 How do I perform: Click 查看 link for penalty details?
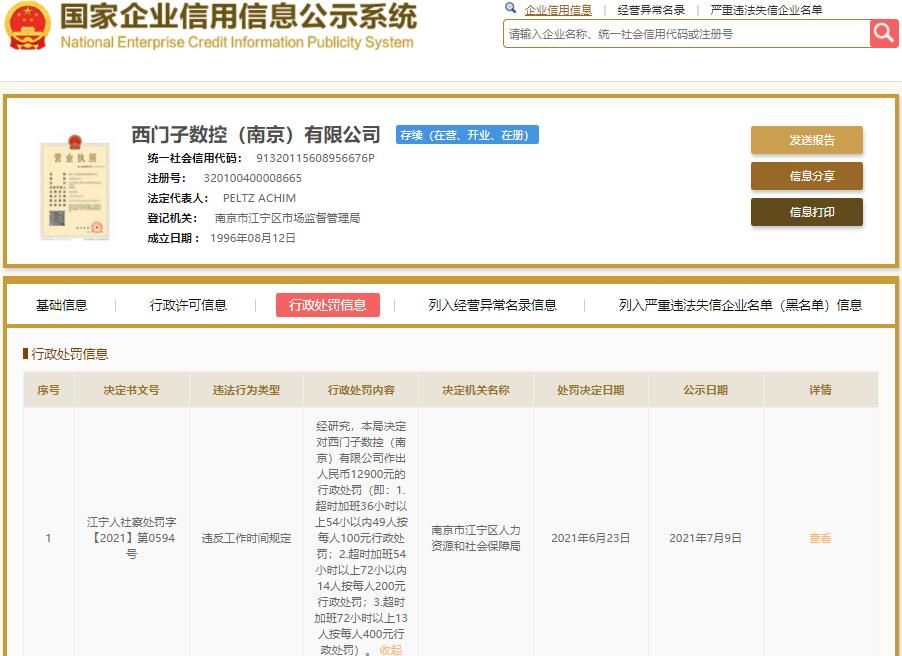[820, 538]
